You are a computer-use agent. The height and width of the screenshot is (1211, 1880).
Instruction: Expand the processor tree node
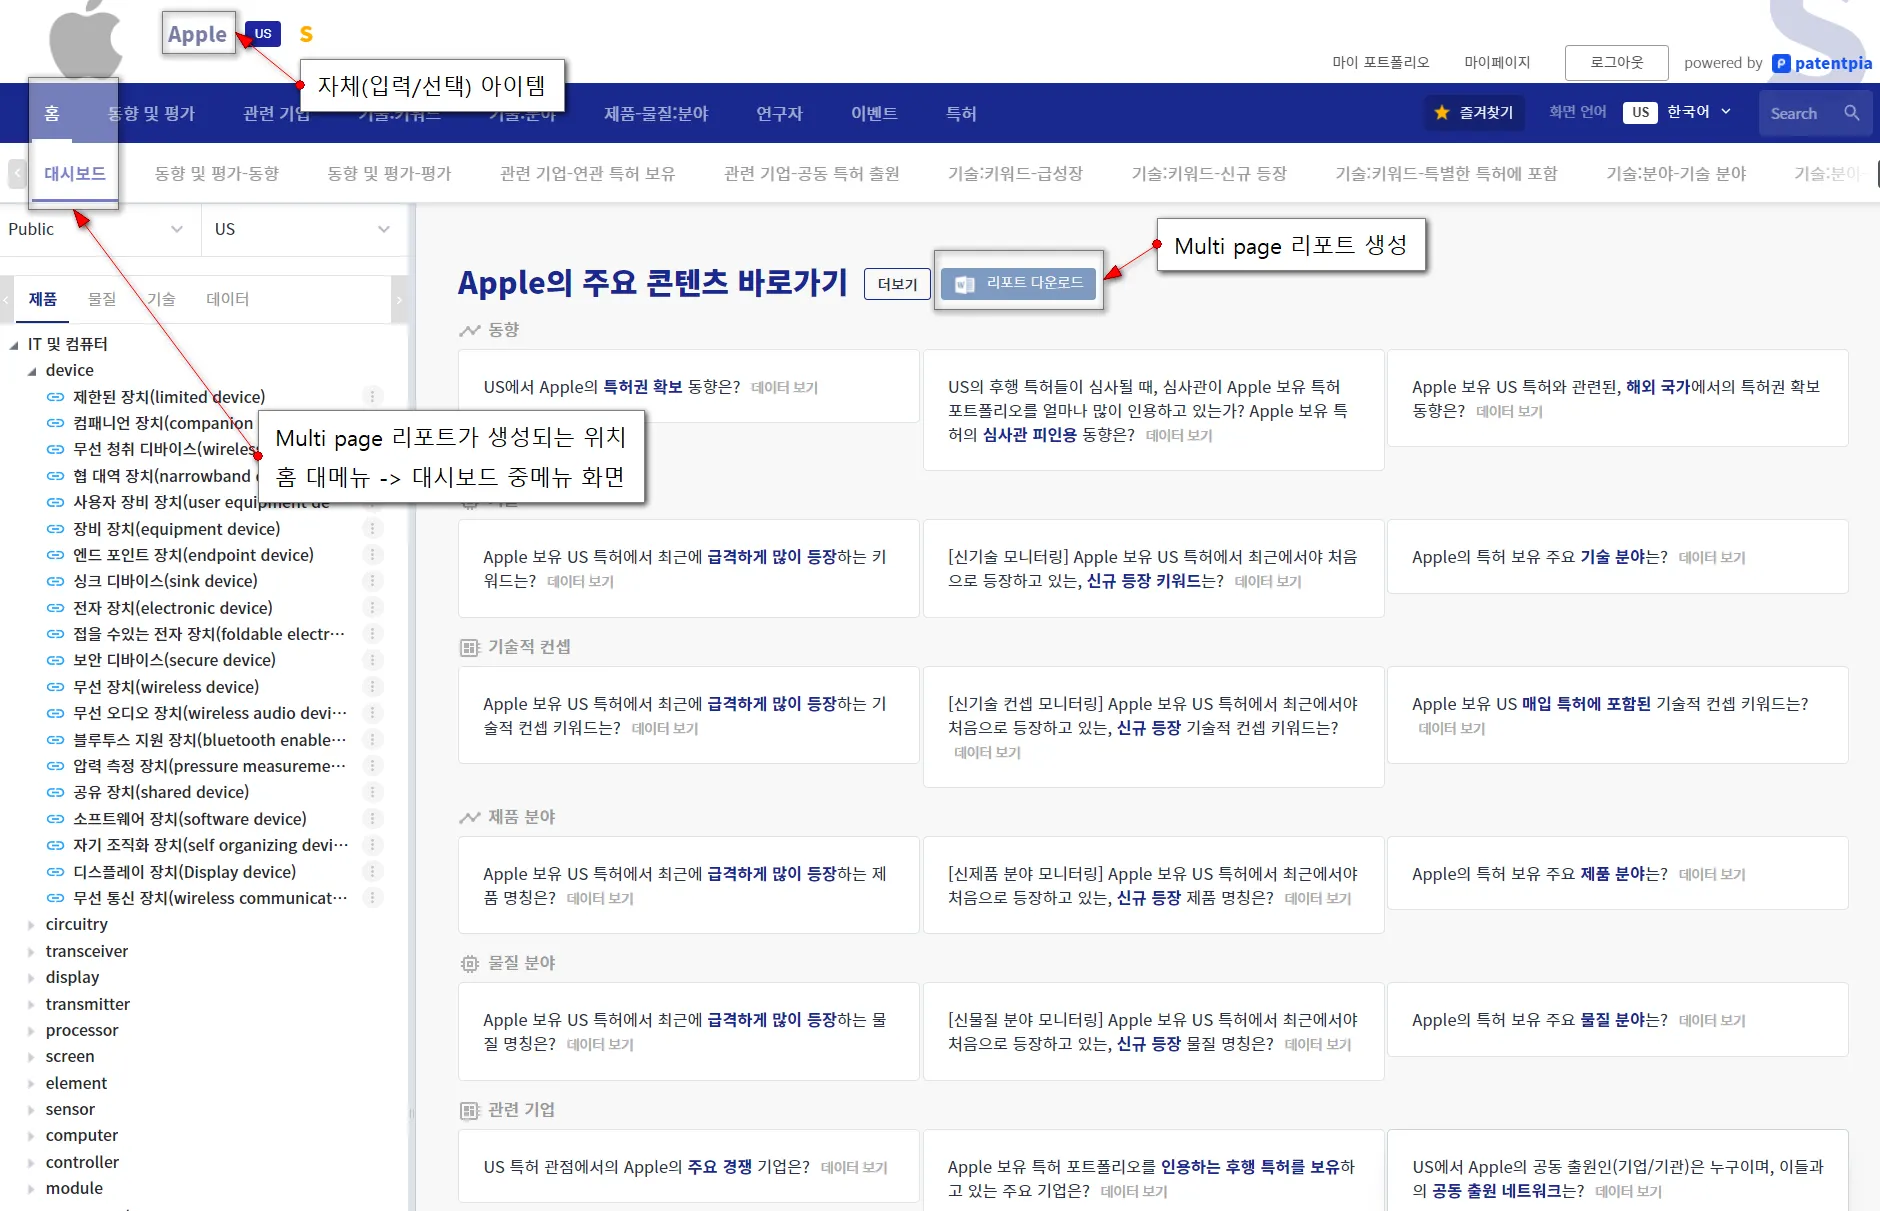[32, 1031]
